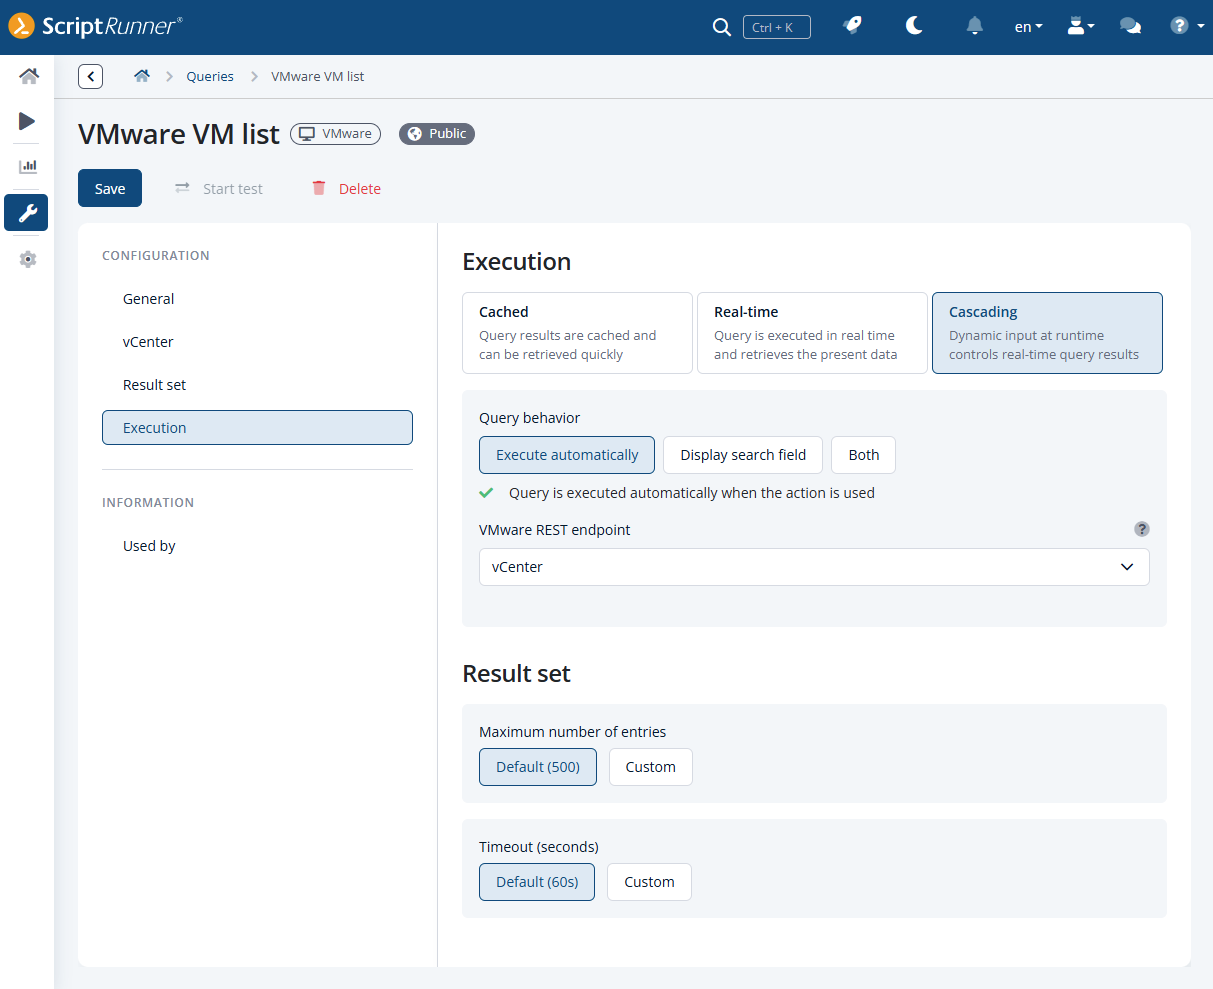The image size is (1213, 989).
Task: Click Start test
Action: tap(218, 189)
